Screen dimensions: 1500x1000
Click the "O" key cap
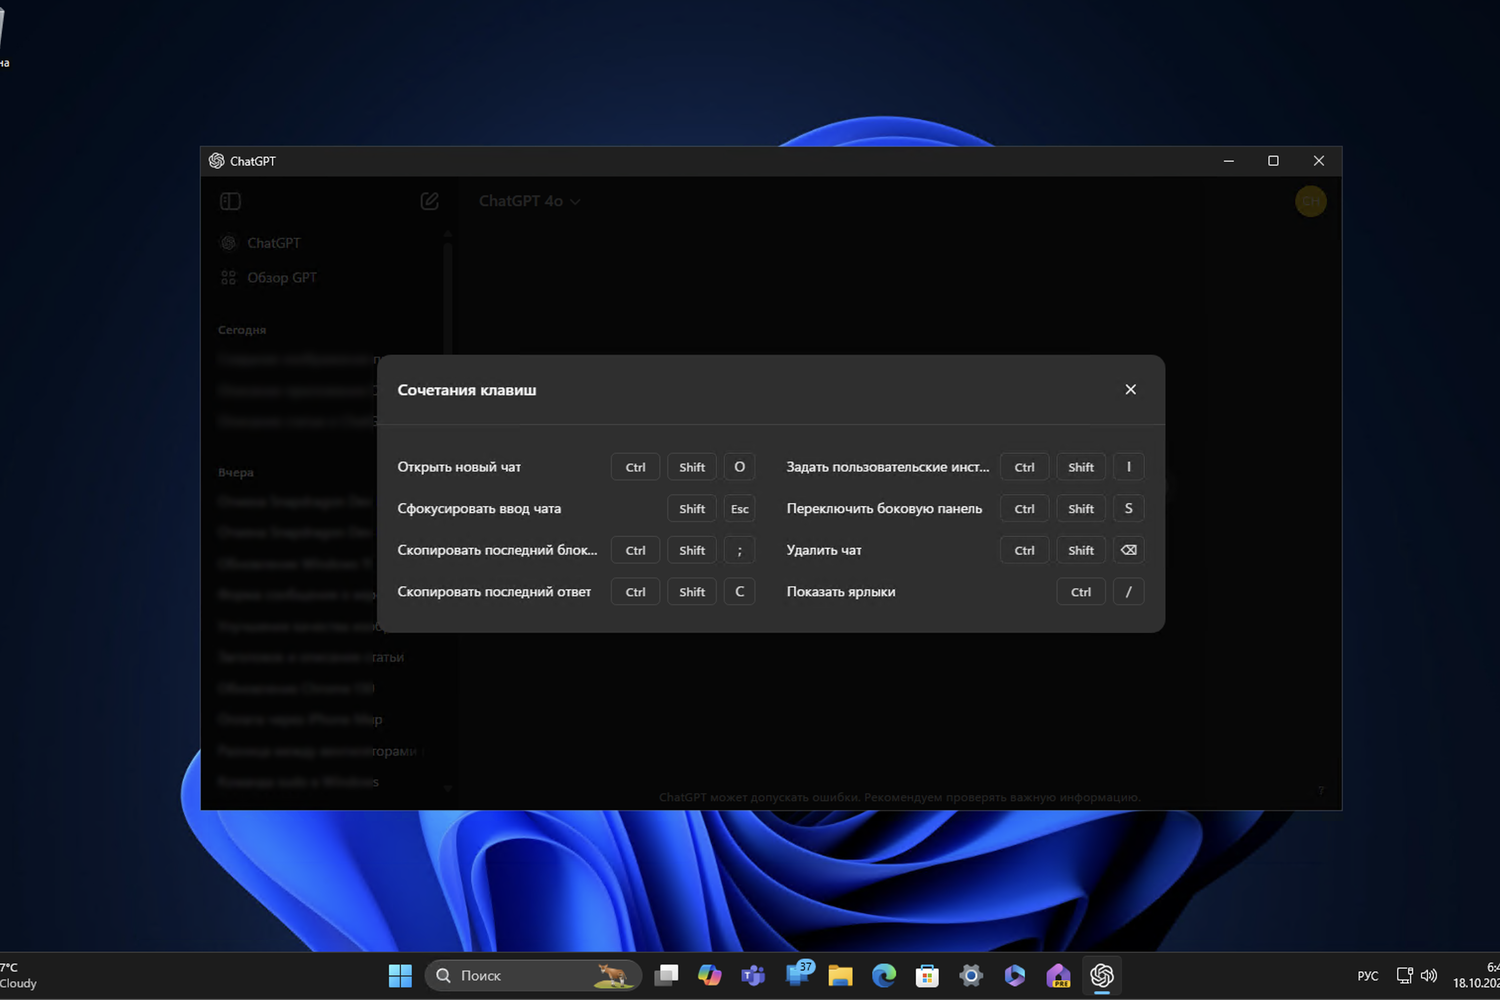pyautogui.click(x=739, y=467)
